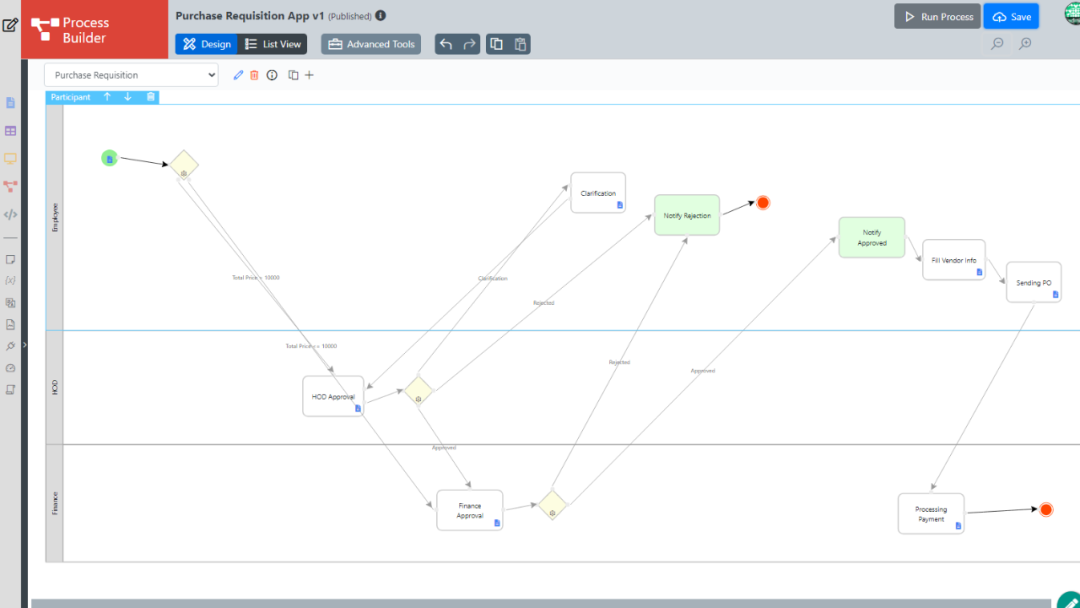Screen dimensions: 1080x608
Task: Select the end event after Notify Rejection
Action: (763, 202)
